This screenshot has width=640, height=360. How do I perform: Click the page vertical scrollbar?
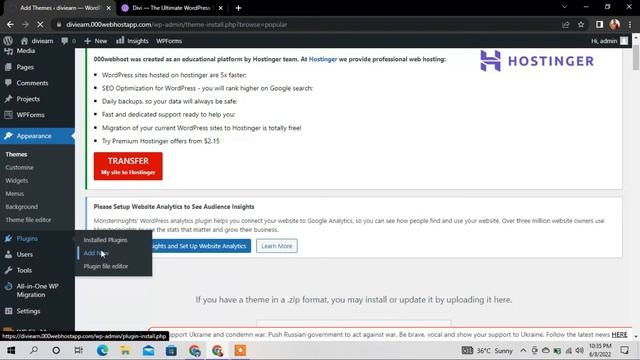(x=636, y=59)
